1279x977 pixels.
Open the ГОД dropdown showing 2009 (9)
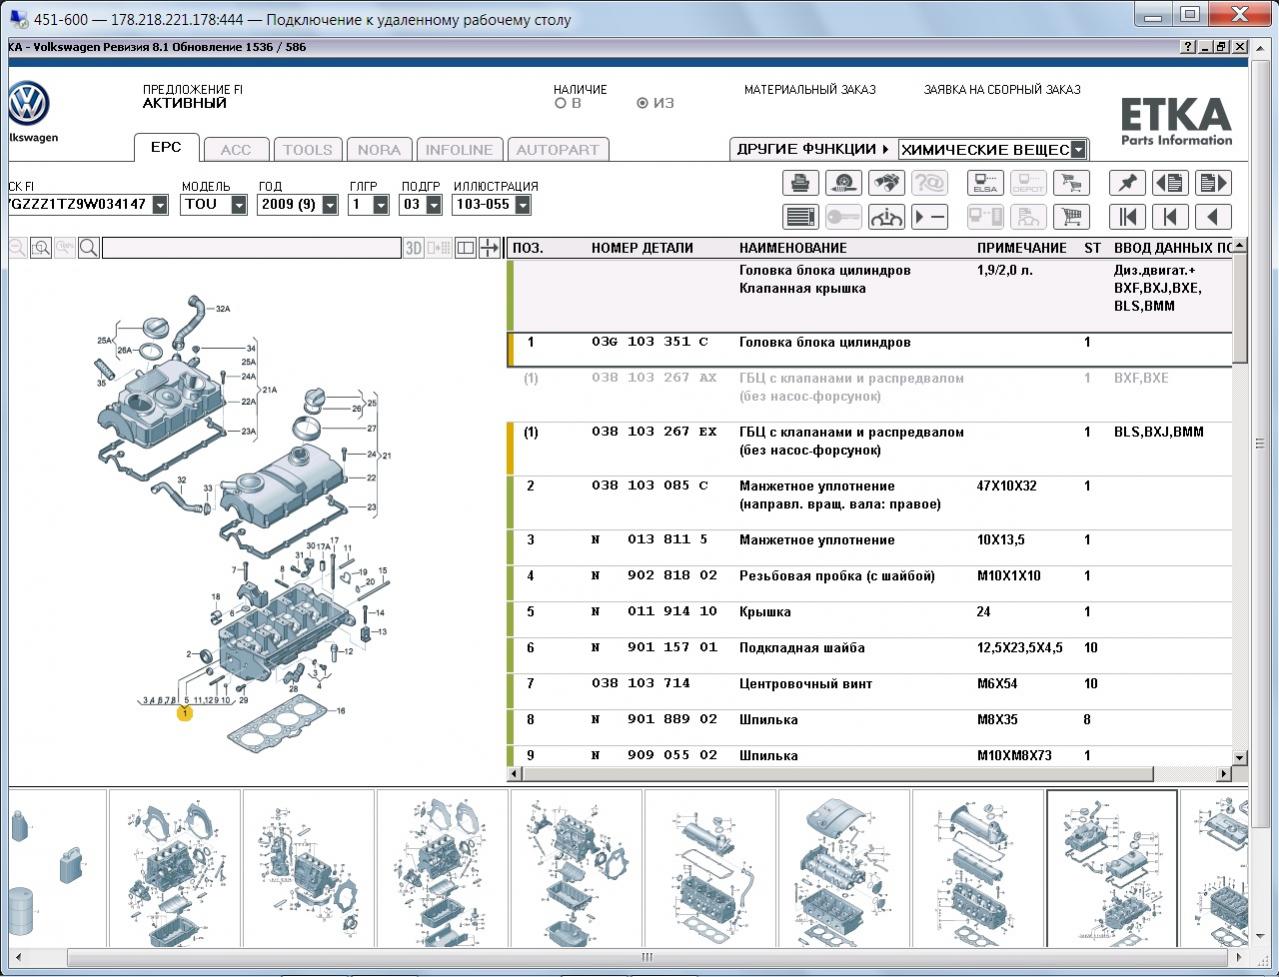pyautogui.click(x=329, y=205)
